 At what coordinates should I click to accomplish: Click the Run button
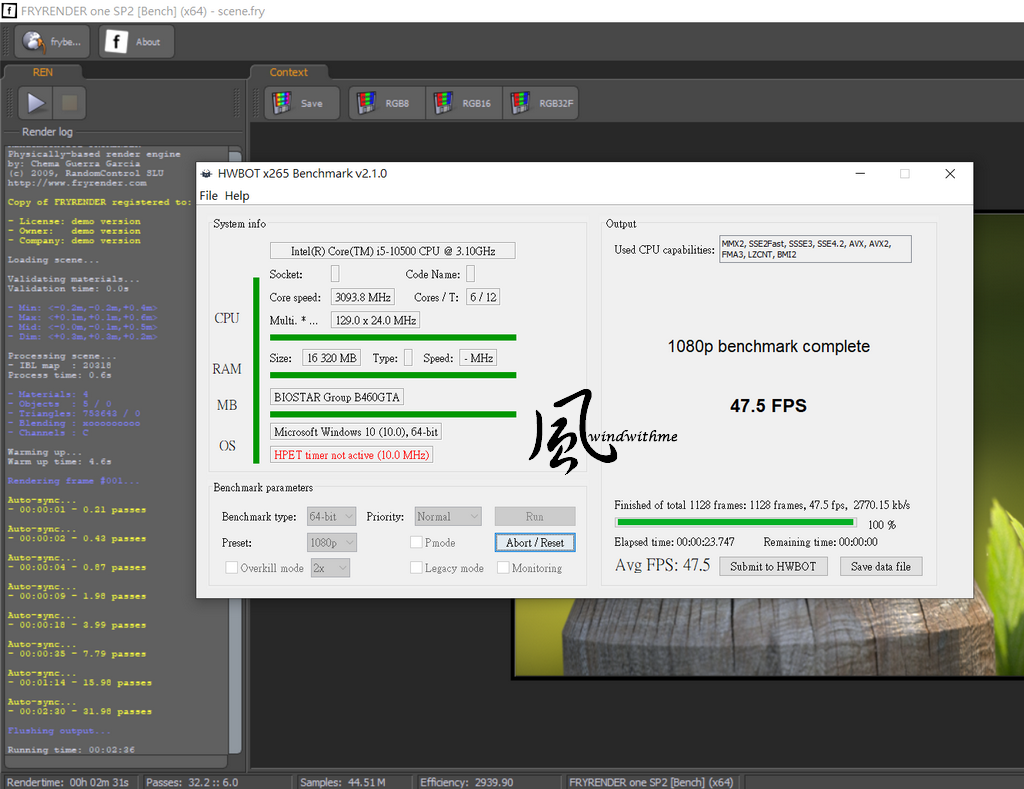click(535, 517)
